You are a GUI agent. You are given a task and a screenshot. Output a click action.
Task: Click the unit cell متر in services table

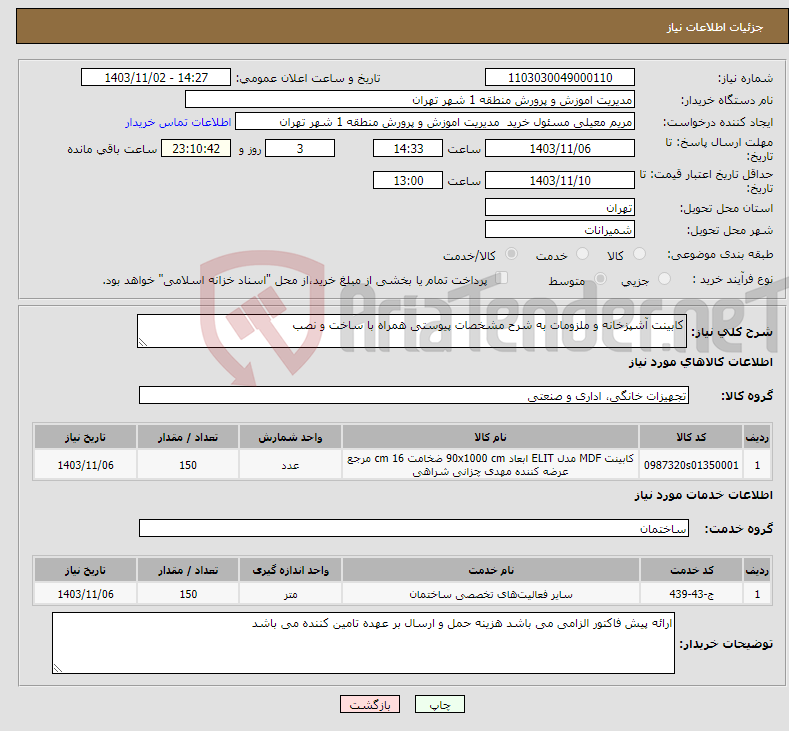click(x=290, y=594)
